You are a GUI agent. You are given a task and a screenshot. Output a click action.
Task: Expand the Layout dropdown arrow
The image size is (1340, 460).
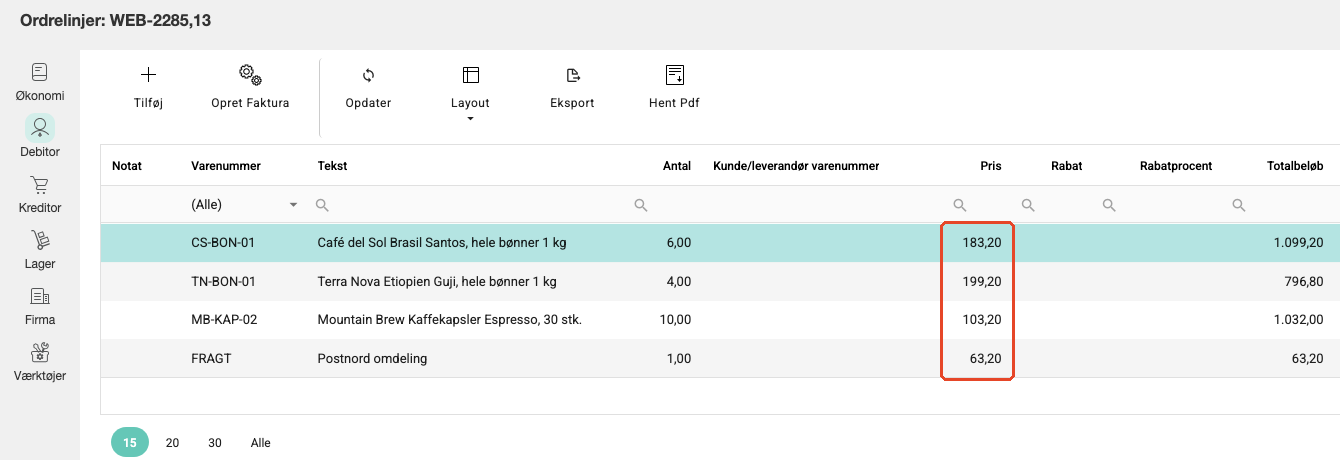click(x=470, y=119)
